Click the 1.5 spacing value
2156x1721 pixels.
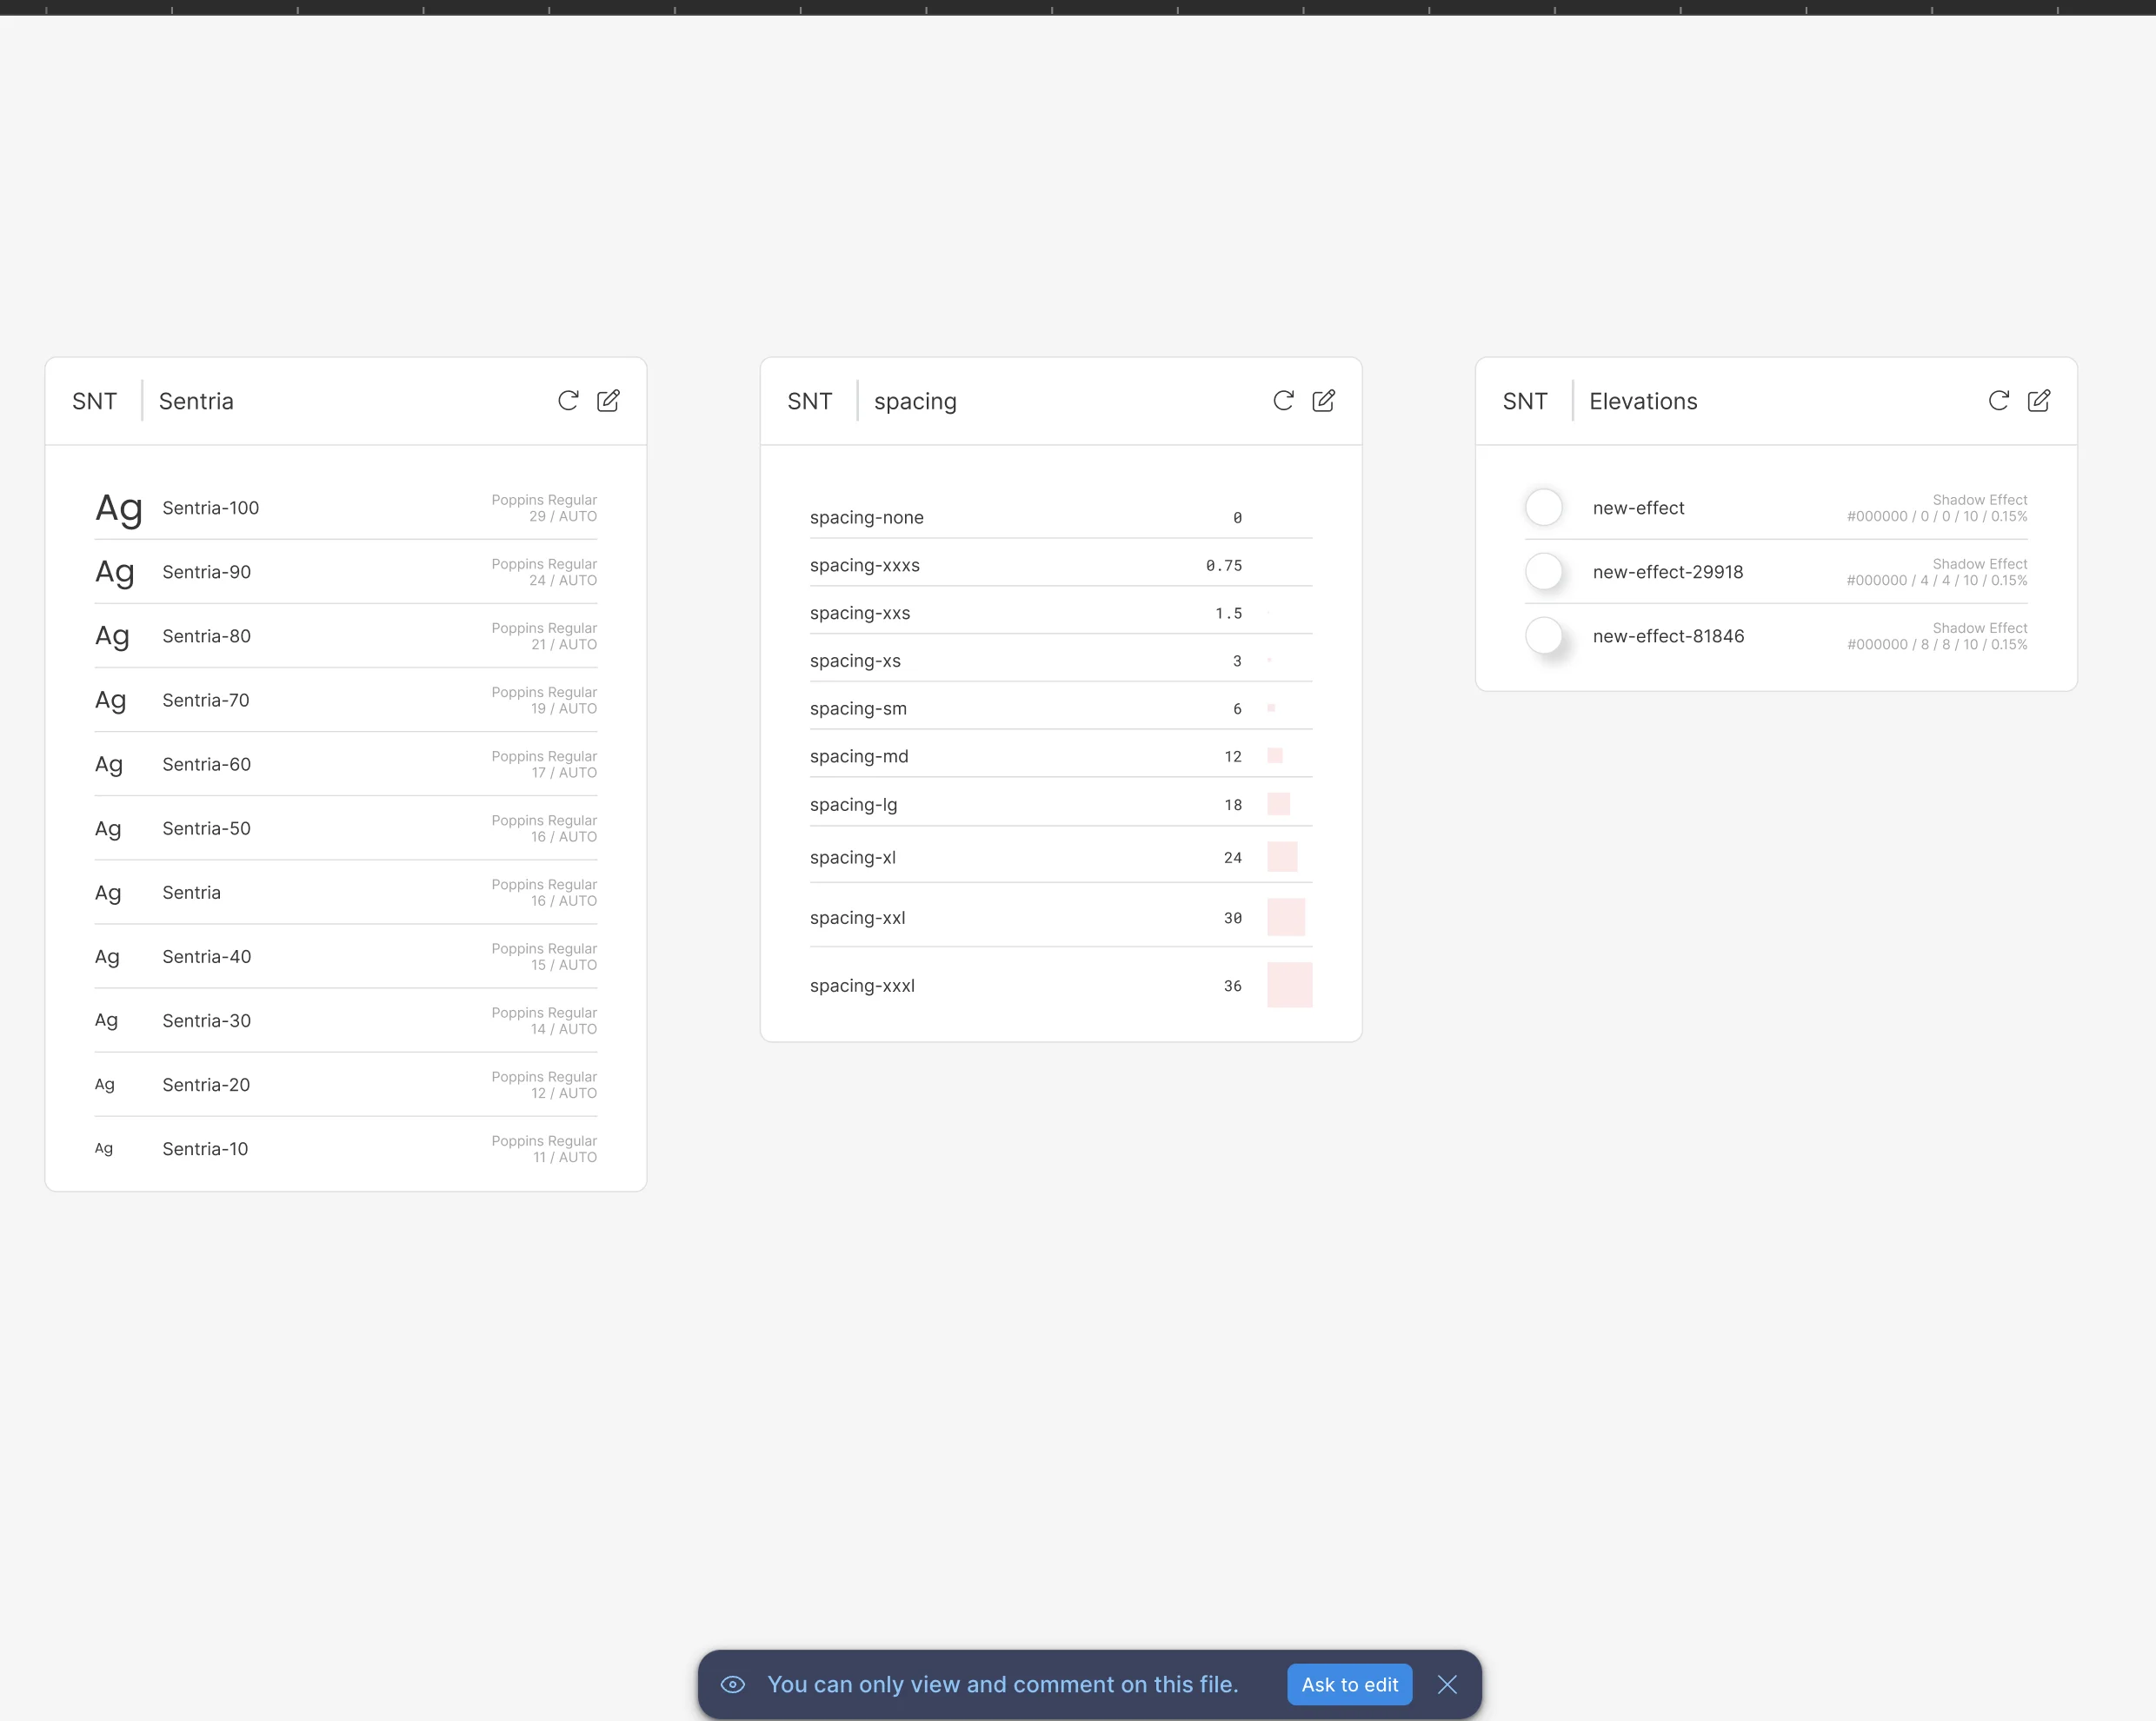coord(1229,613)
